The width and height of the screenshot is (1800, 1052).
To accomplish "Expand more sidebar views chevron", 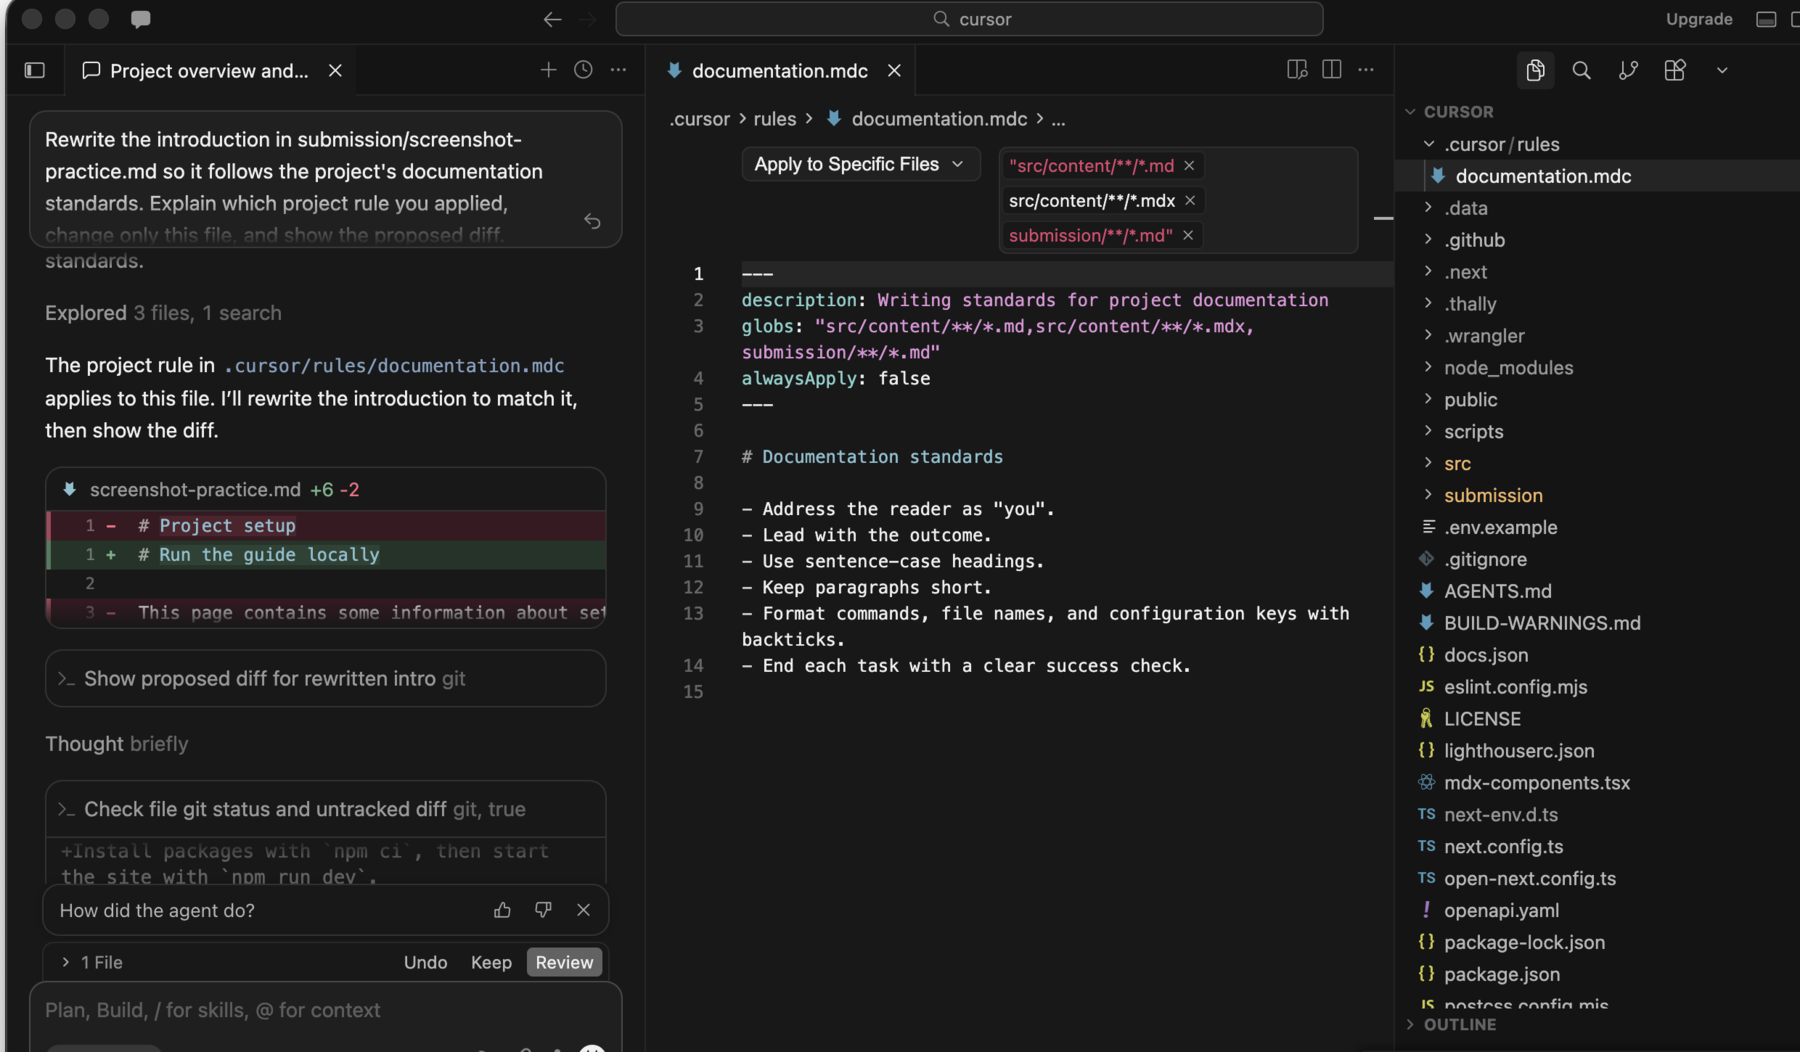I will pos(1722,70).
